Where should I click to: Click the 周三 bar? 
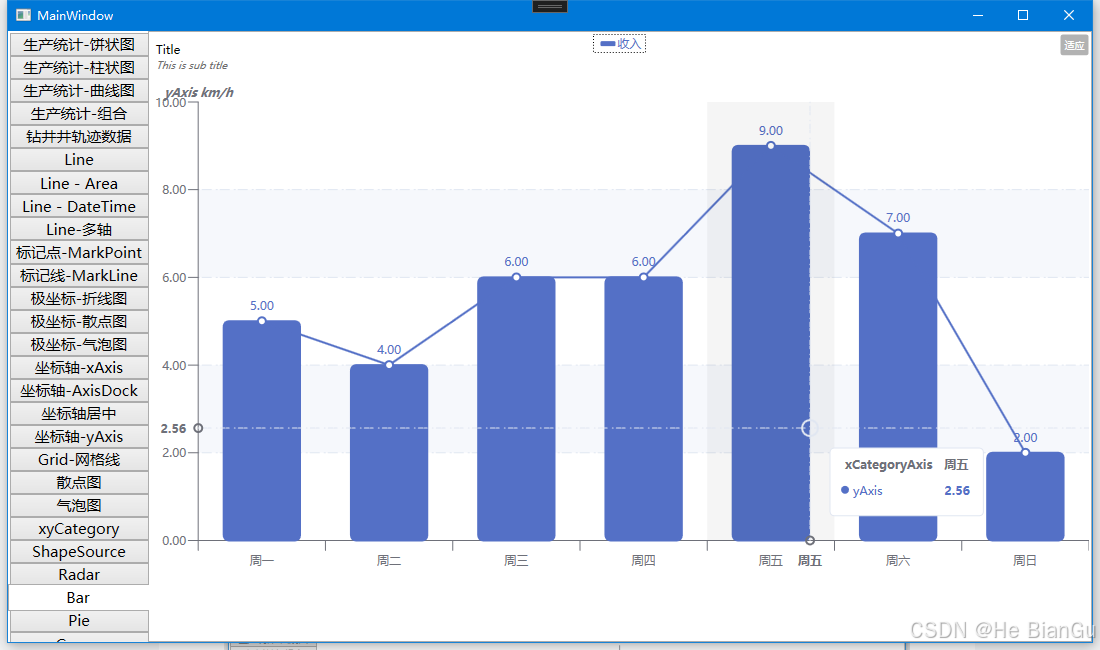coord(516,409)
